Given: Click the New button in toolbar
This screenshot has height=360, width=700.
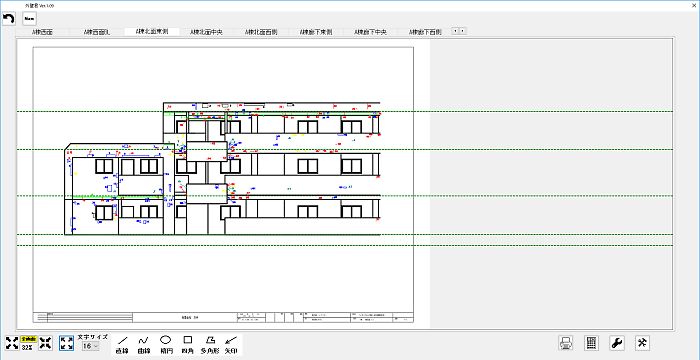Looking at the screenshot, I should point(29,19).
